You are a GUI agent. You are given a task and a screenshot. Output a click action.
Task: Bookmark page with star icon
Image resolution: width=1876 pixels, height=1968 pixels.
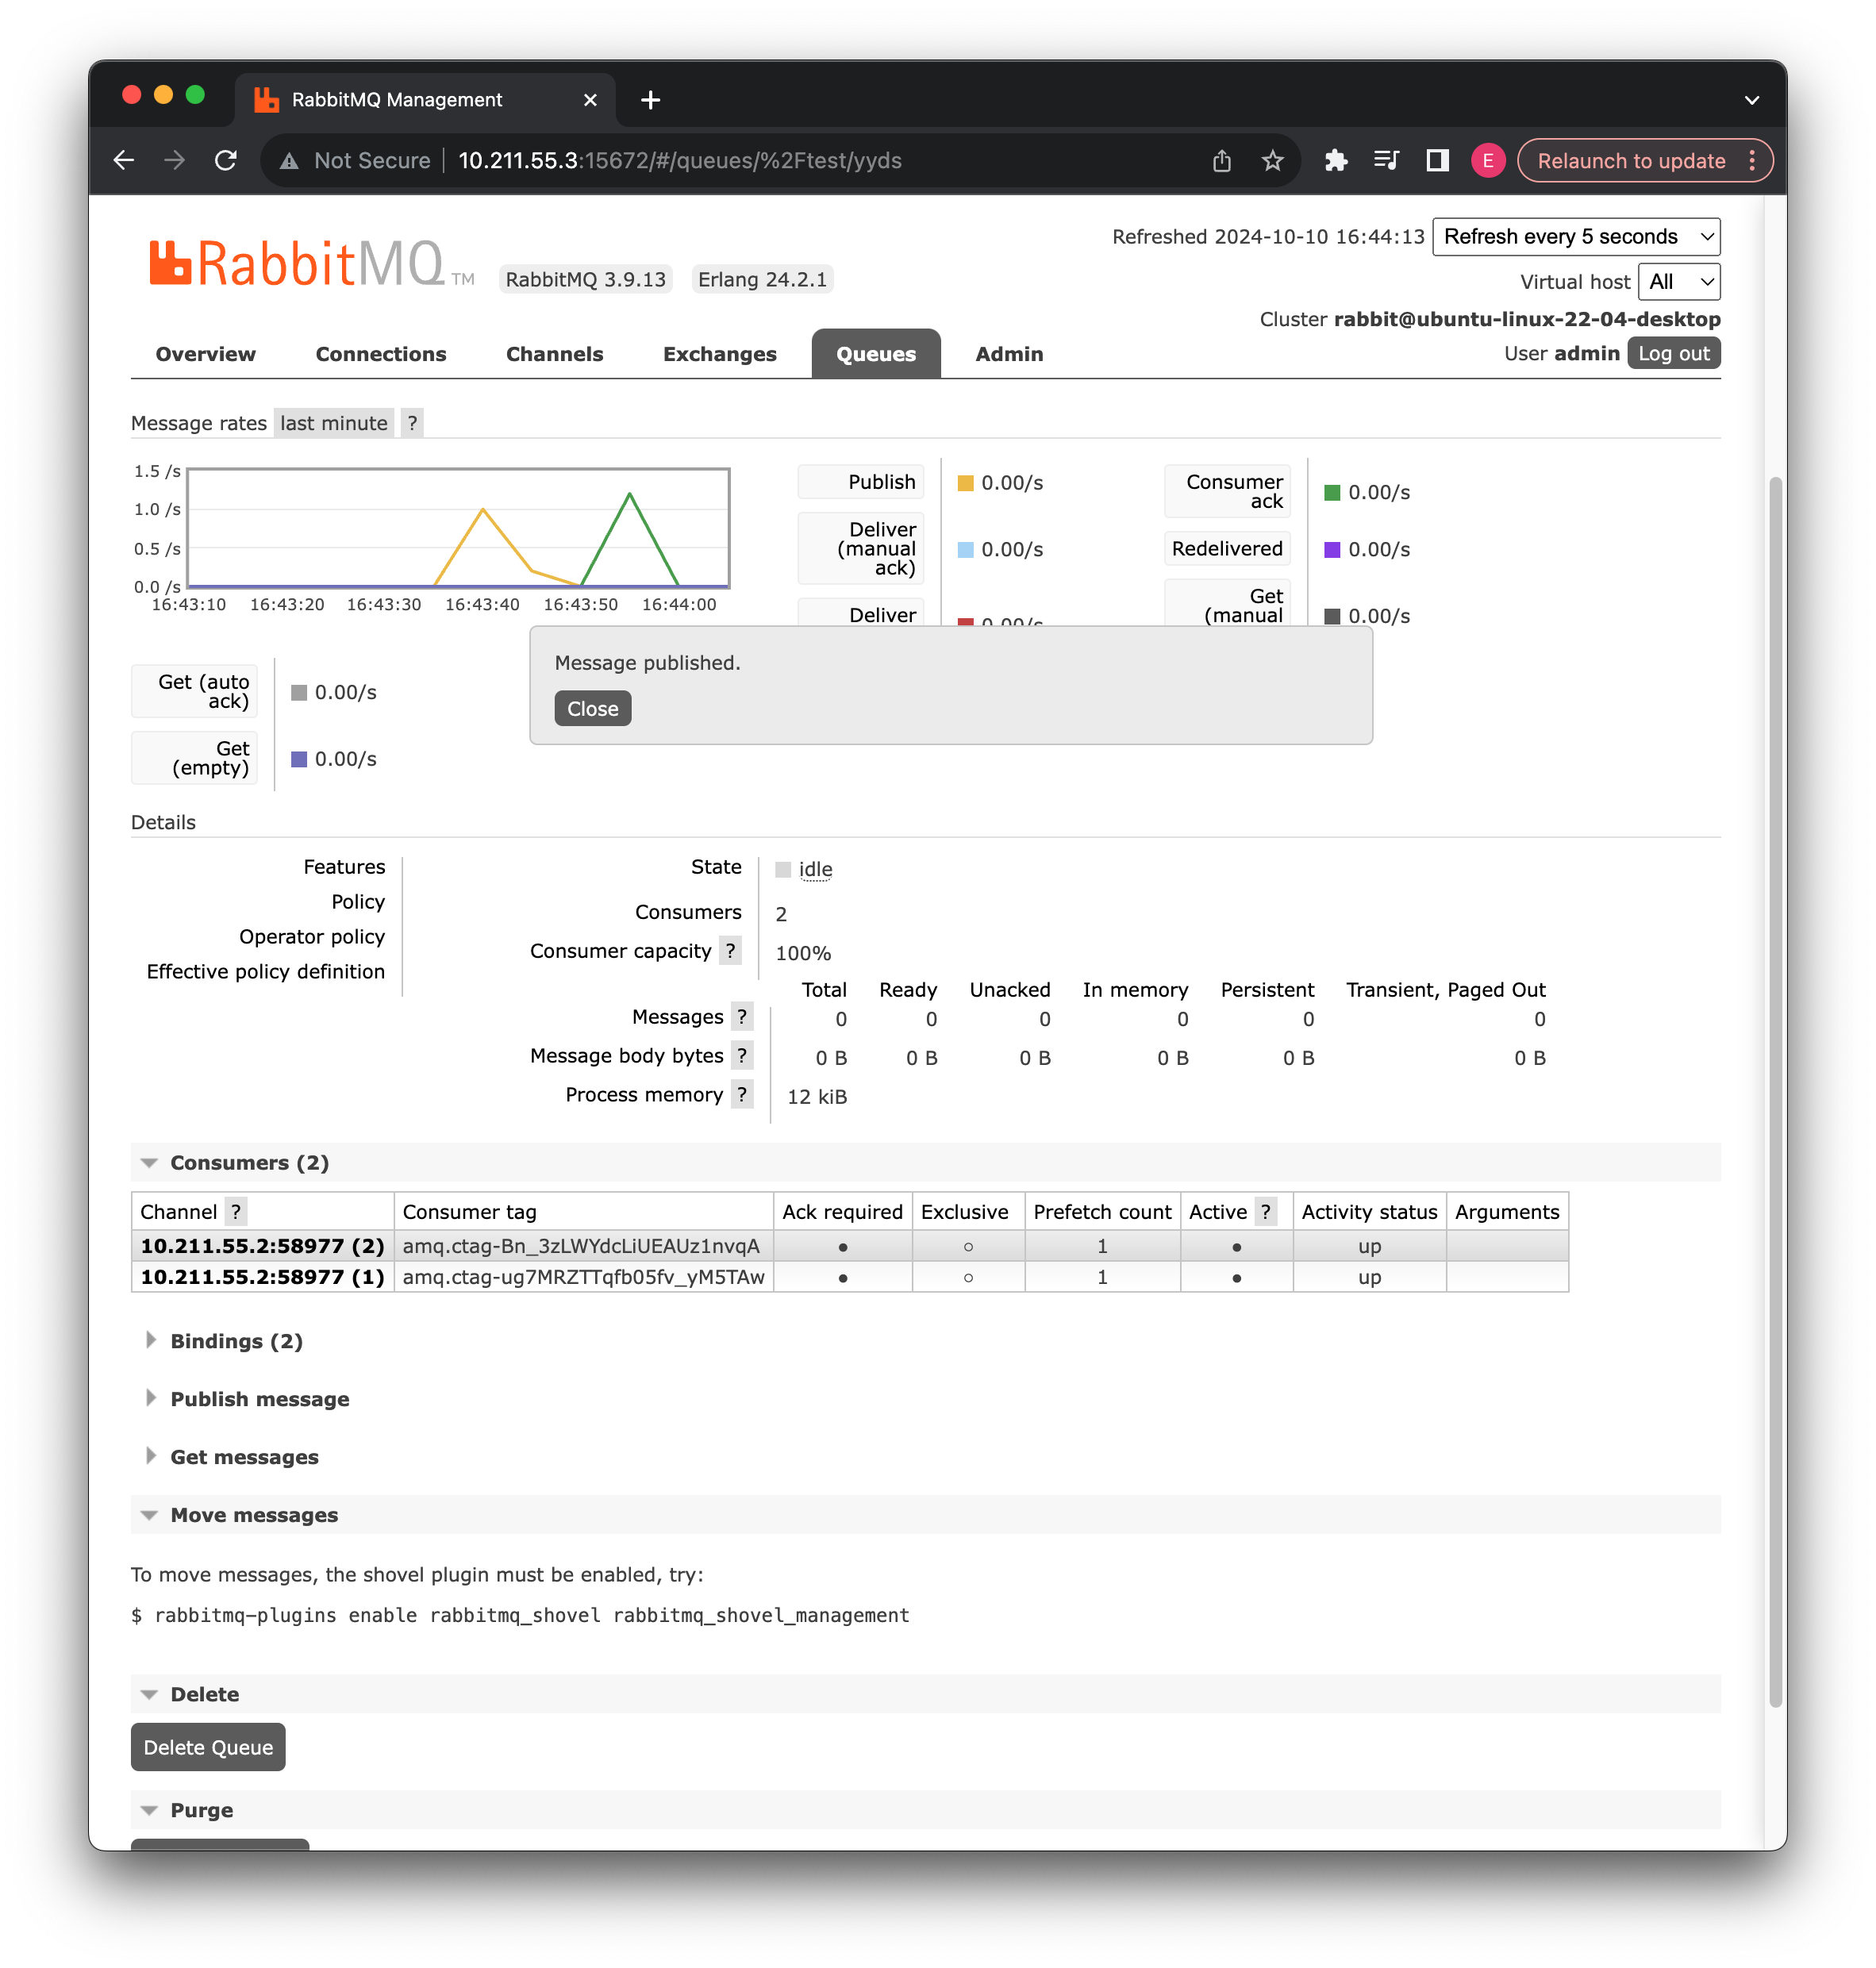[1272, 160]
